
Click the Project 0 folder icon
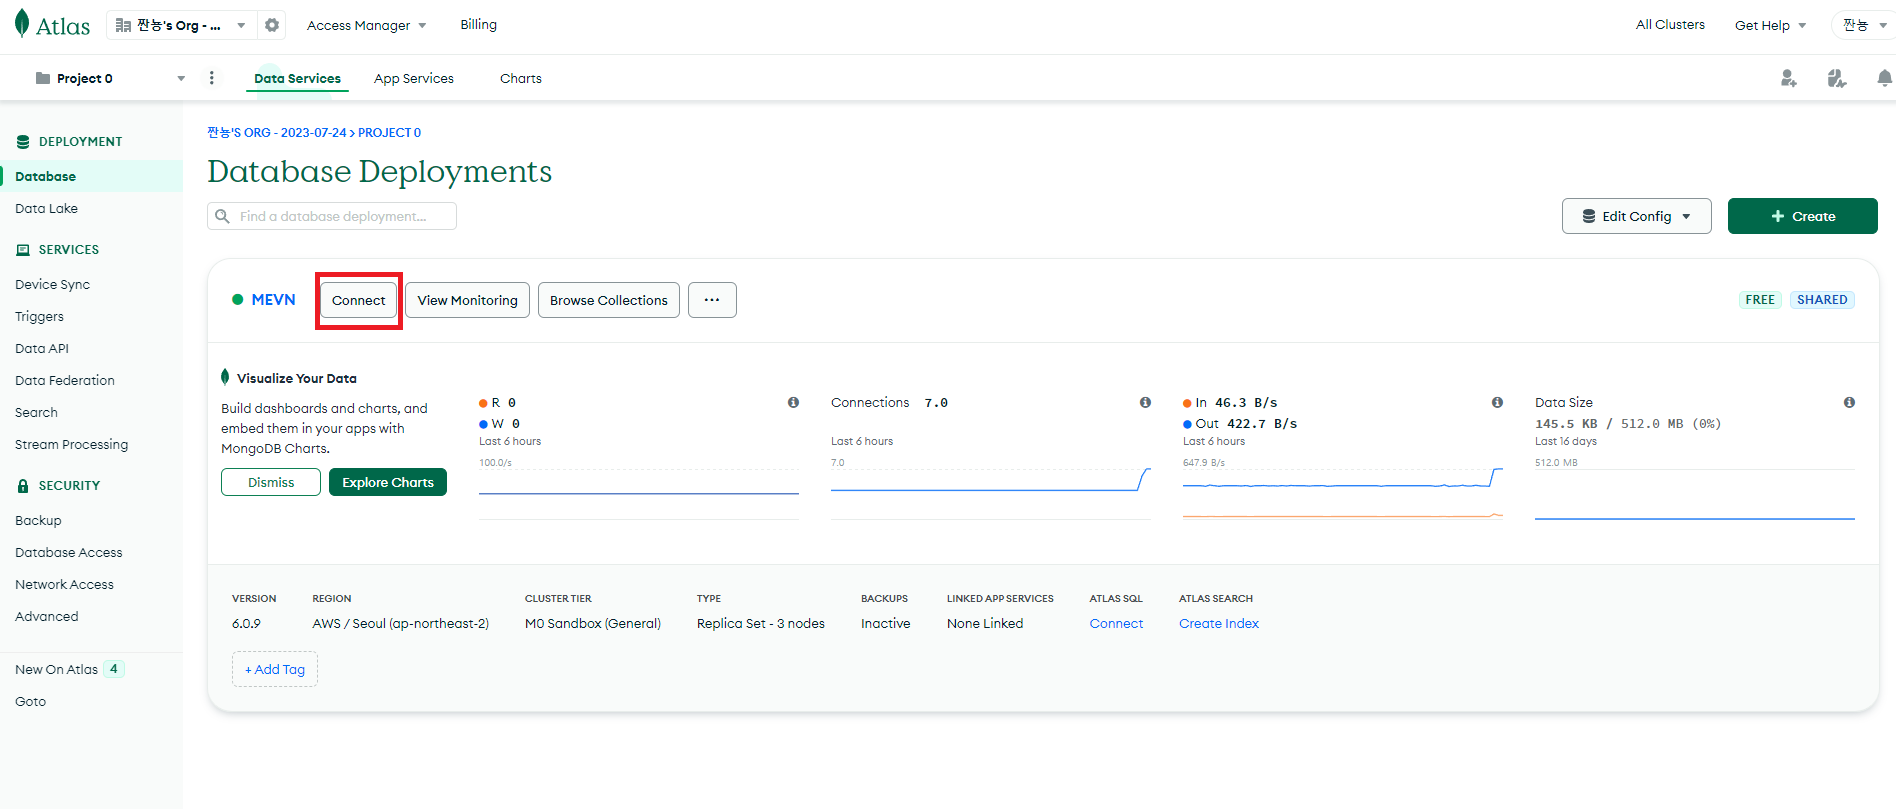43,78
